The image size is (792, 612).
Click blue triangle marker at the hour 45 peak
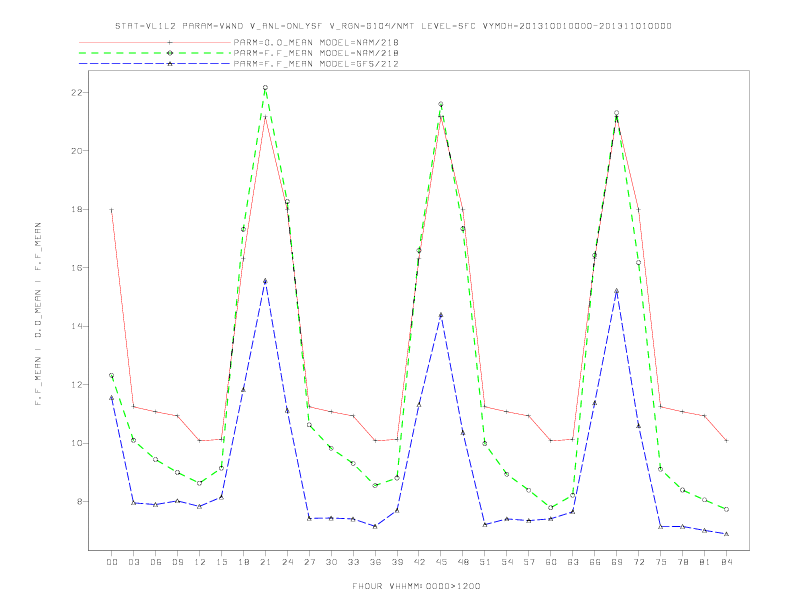pos(441,315)
